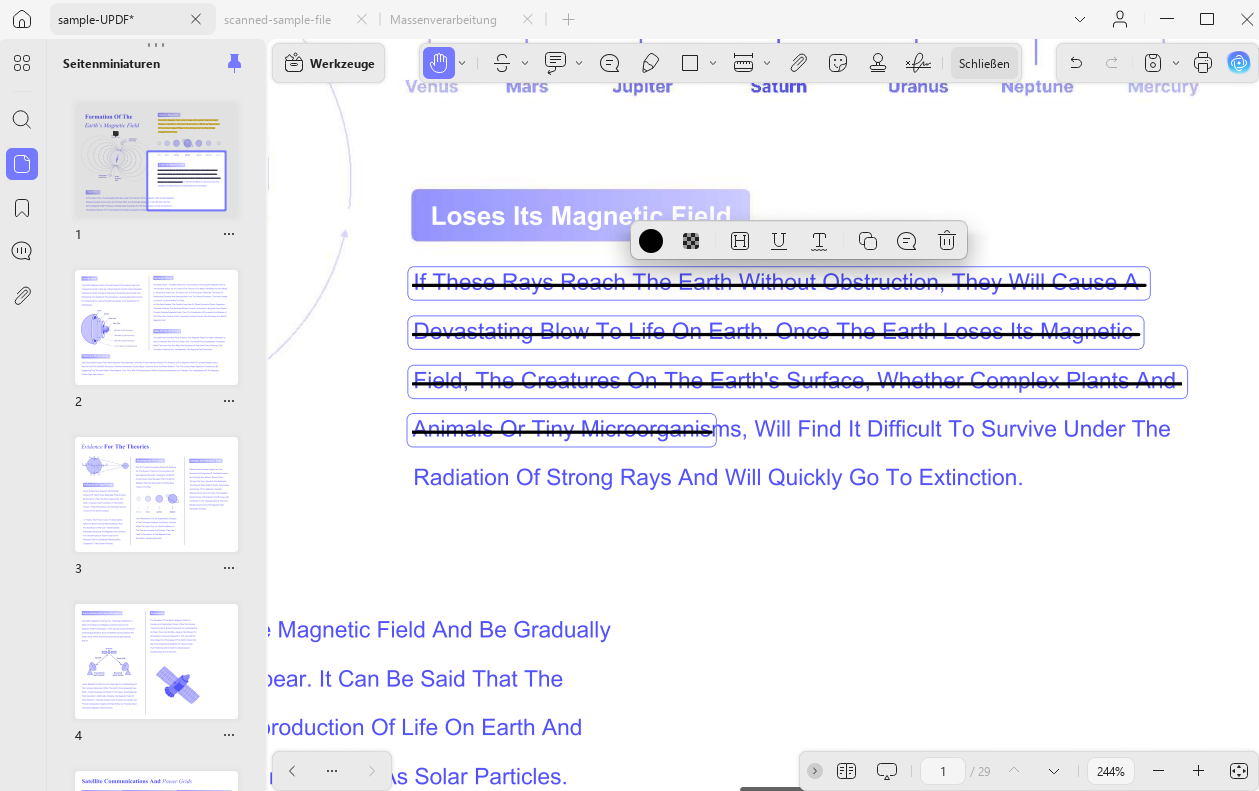Select the sticker tool in the toolbar

coord(839,63)
